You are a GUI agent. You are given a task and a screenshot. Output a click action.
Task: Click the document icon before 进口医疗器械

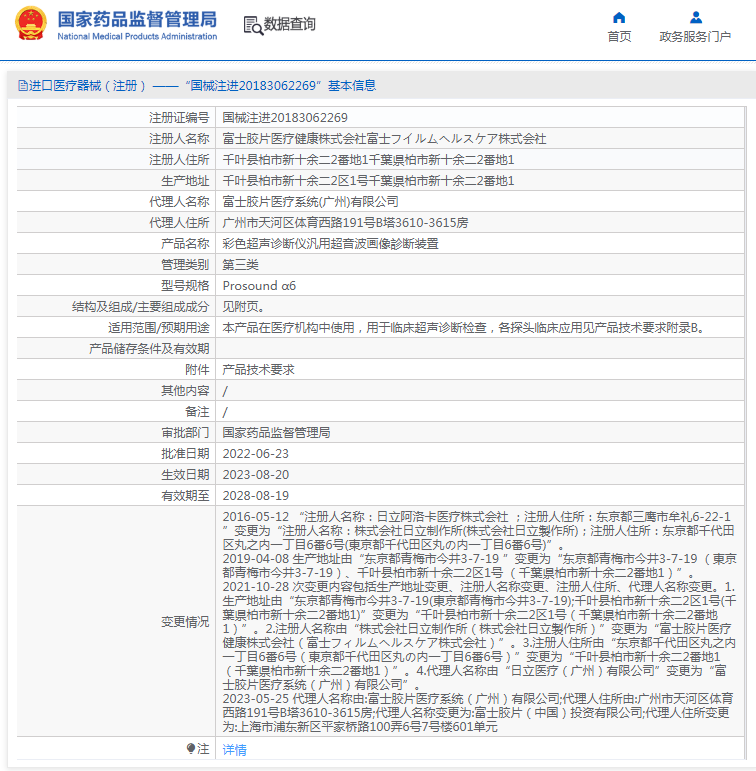[23, 86]
